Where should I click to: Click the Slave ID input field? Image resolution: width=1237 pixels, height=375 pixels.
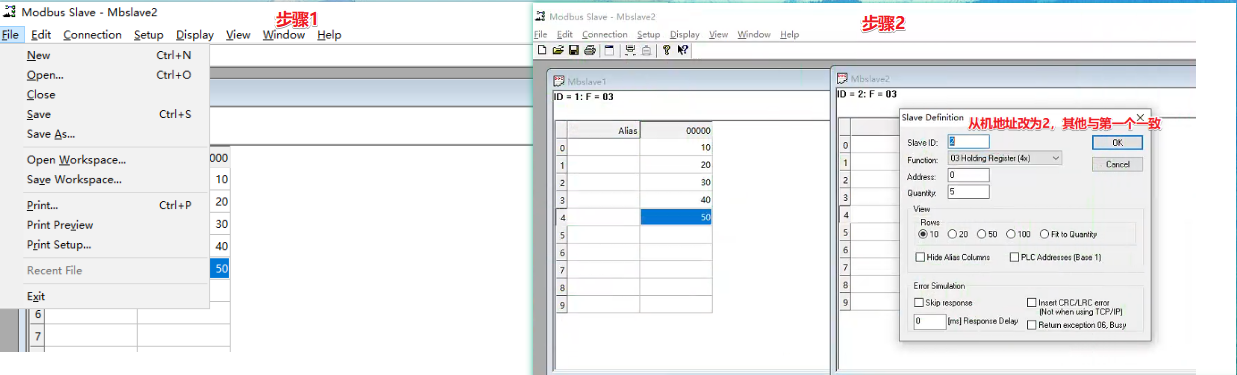tap(968, 142)
